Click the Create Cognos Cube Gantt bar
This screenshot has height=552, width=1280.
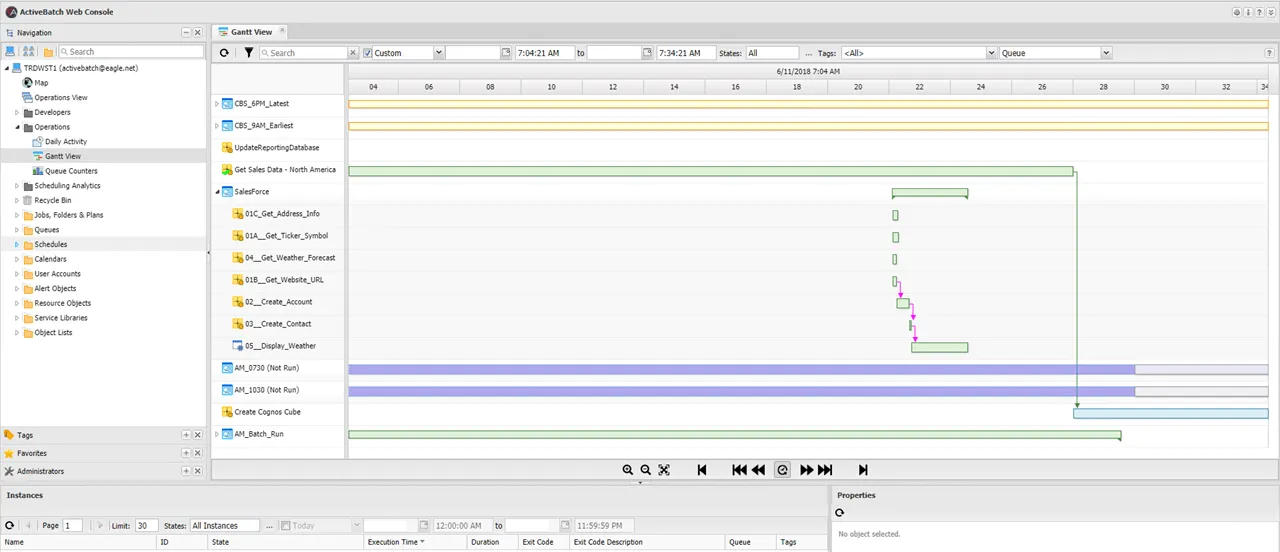(x=1170, y=413)
